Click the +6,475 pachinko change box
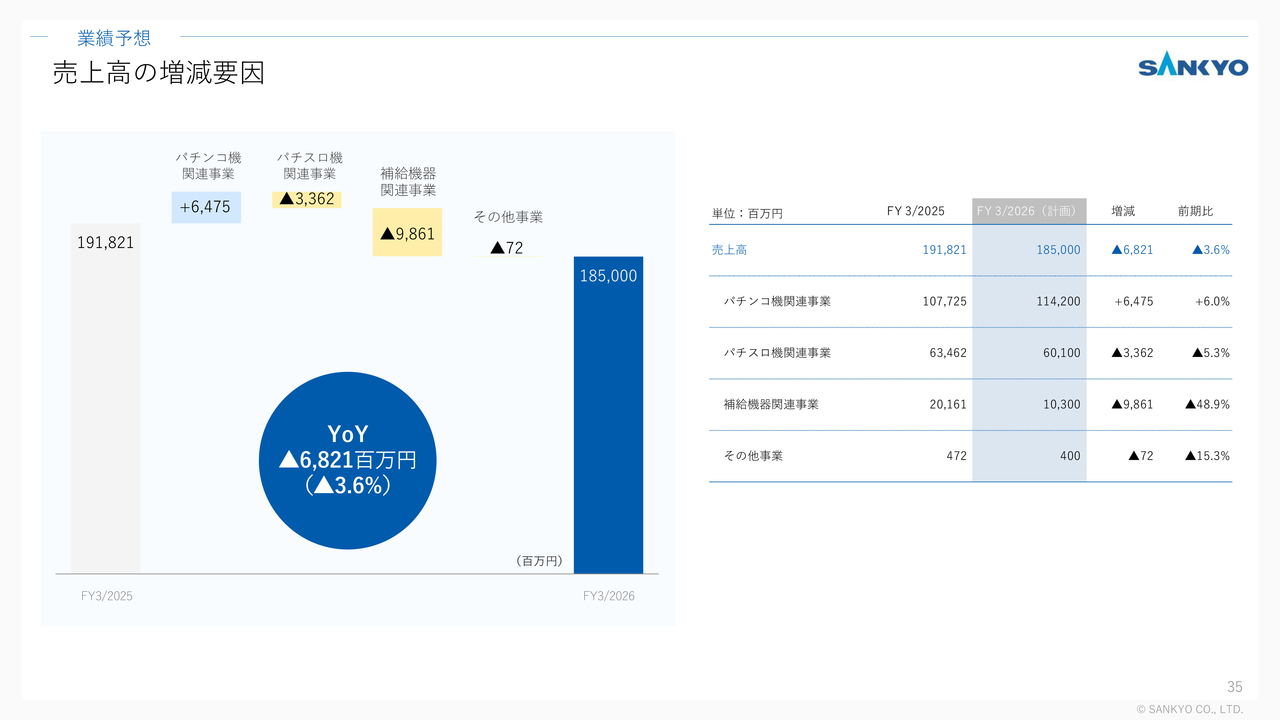1280x720 pixels. pos(206,207)
